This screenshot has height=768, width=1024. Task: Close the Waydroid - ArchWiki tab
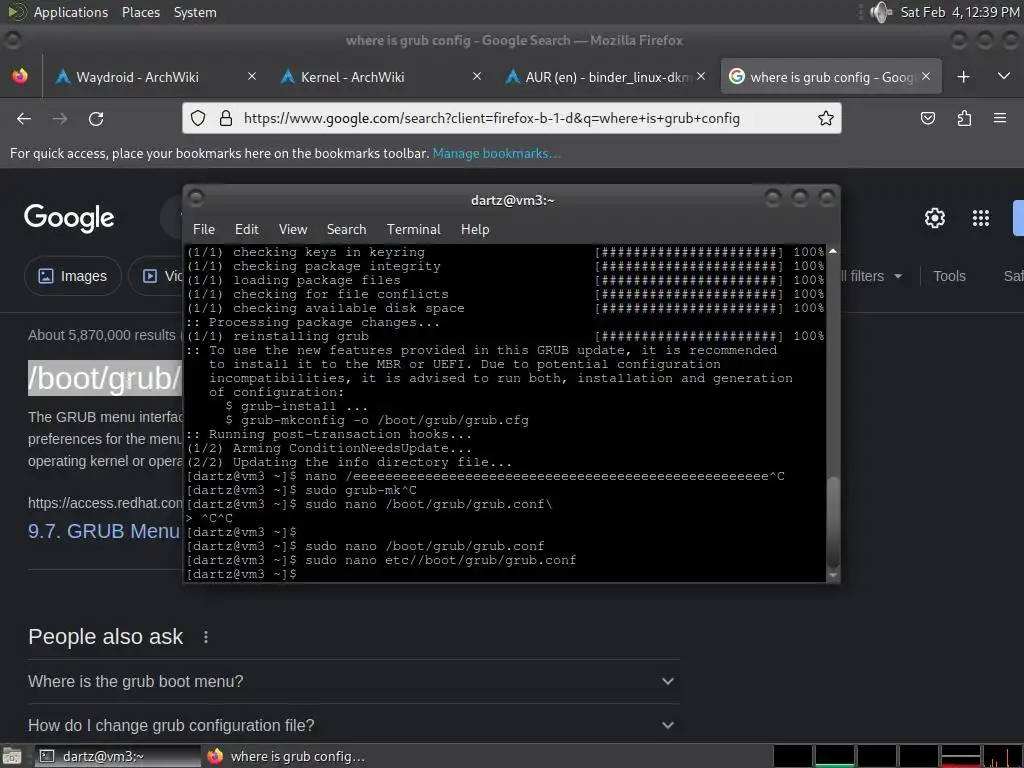coord(251,76)
